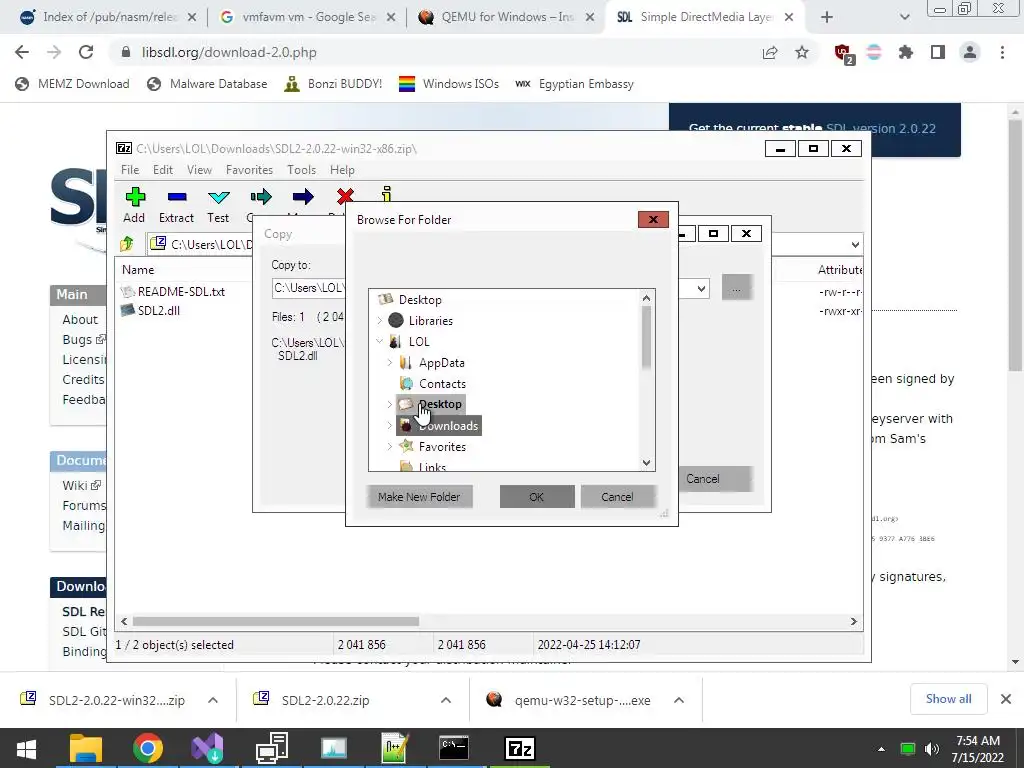Image resolution: width=1024 pixels, height=768 pixels.
Task: Click the Test toolbar icon in 7-Zip
Action: (218, 197)
